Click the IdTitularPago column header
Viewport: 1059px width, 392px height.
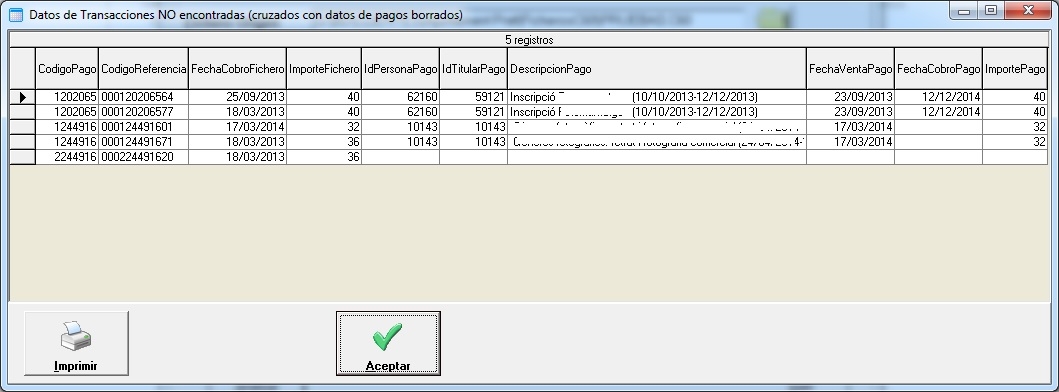point(473,68)
